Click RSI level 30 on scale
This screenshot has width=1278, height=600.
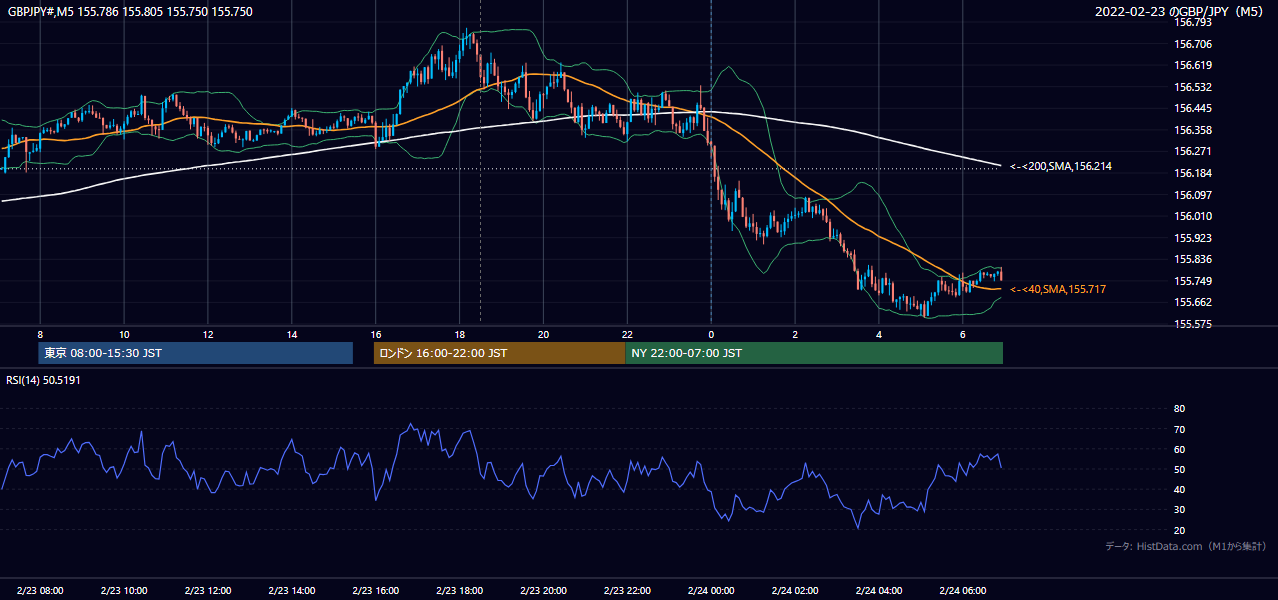click(1179, 510)
